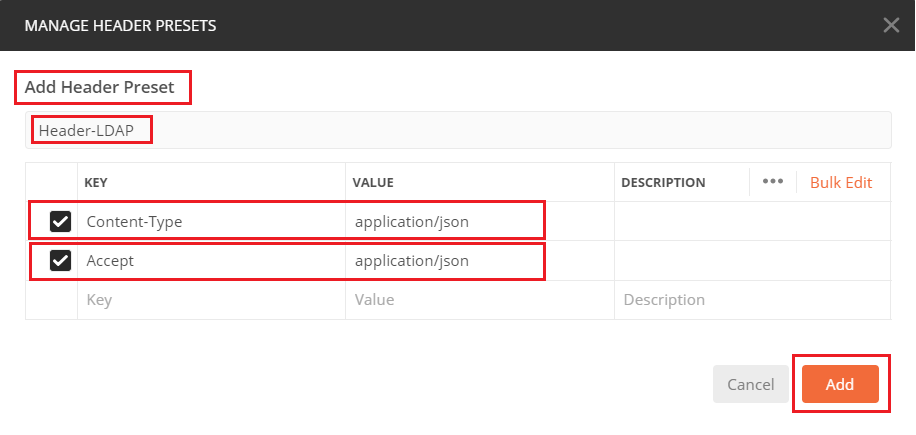Click the description cell for Content-Type

pos(750,221)
